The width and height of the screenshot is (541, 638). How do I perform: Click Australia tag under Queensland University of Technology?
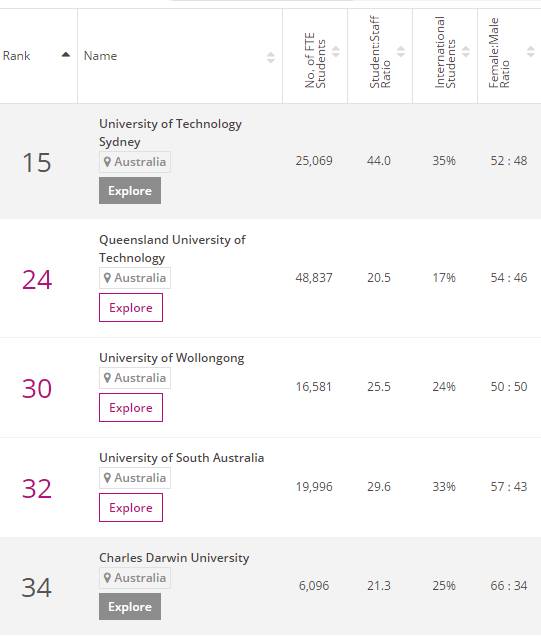[x=135, y=278]
